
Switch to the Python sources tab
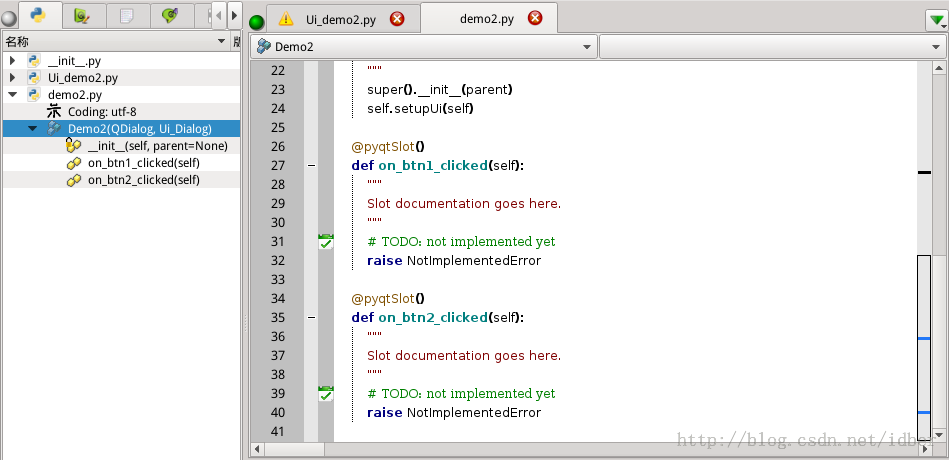(40, 15)
